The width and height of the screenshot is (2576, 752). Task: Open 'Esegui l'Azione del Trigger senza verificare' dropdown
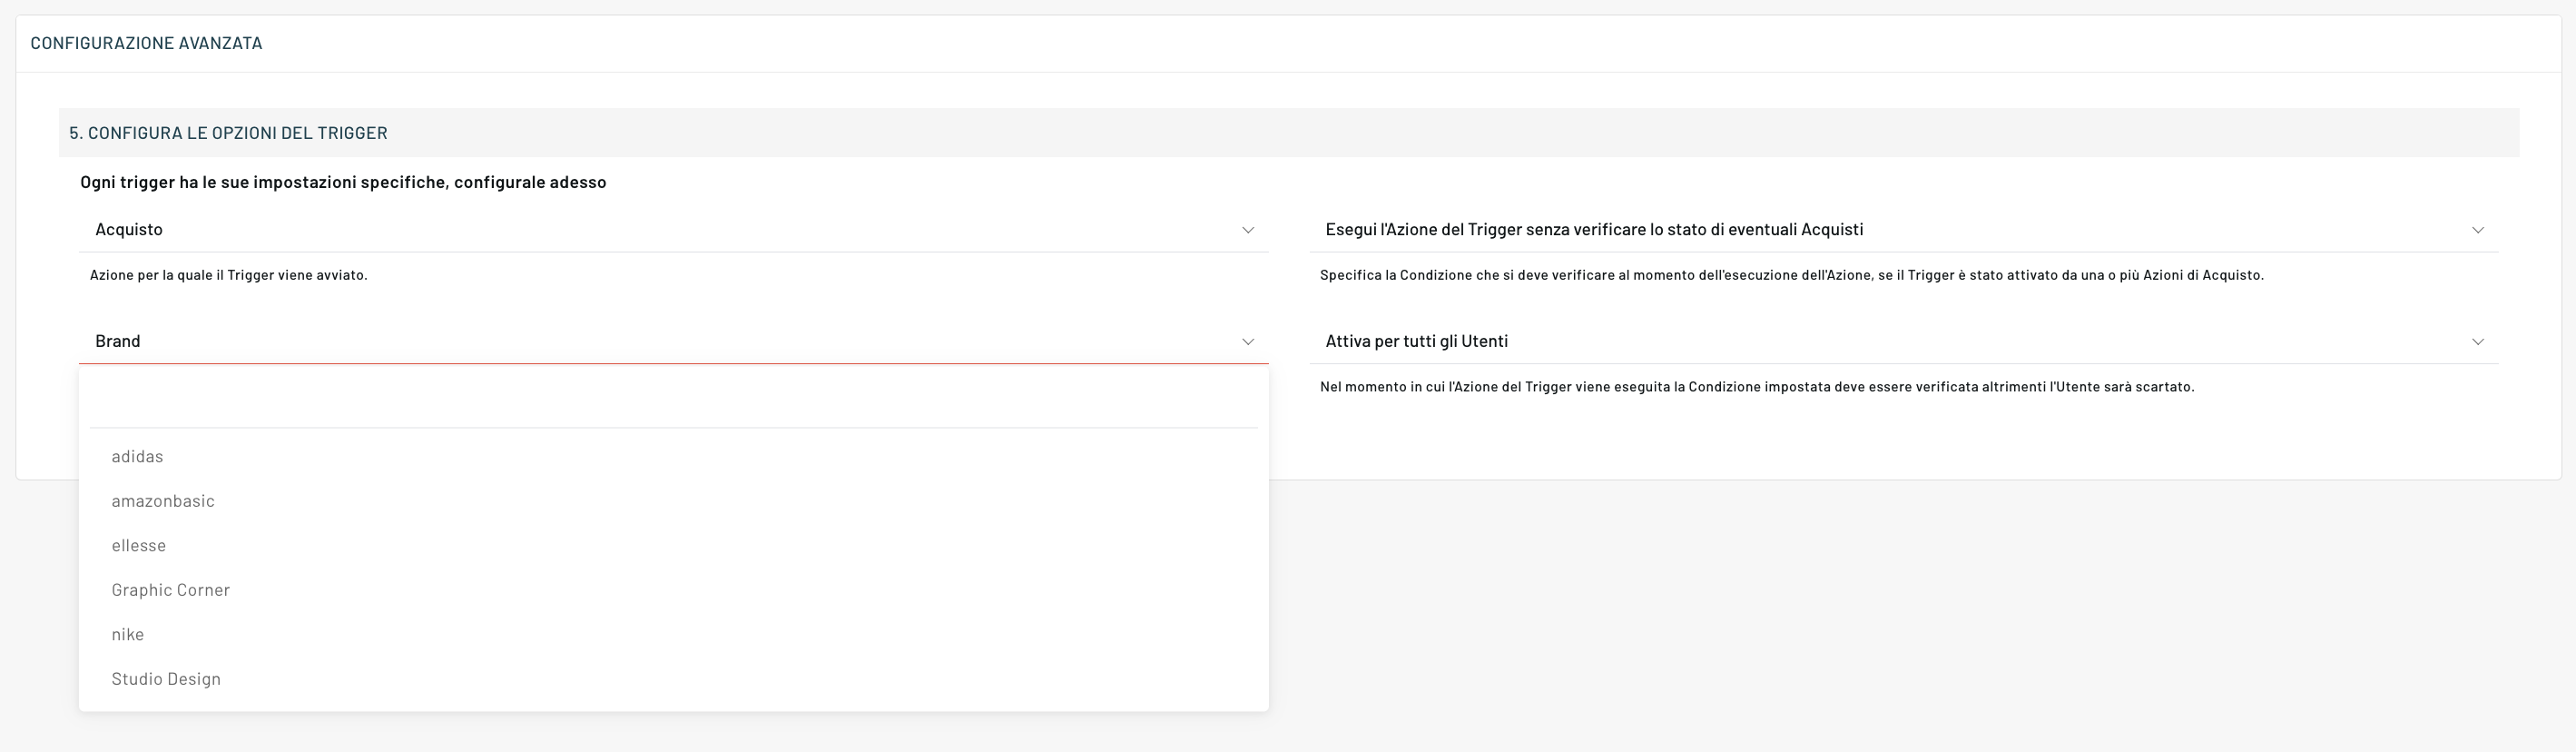(x=1904, y=229)
